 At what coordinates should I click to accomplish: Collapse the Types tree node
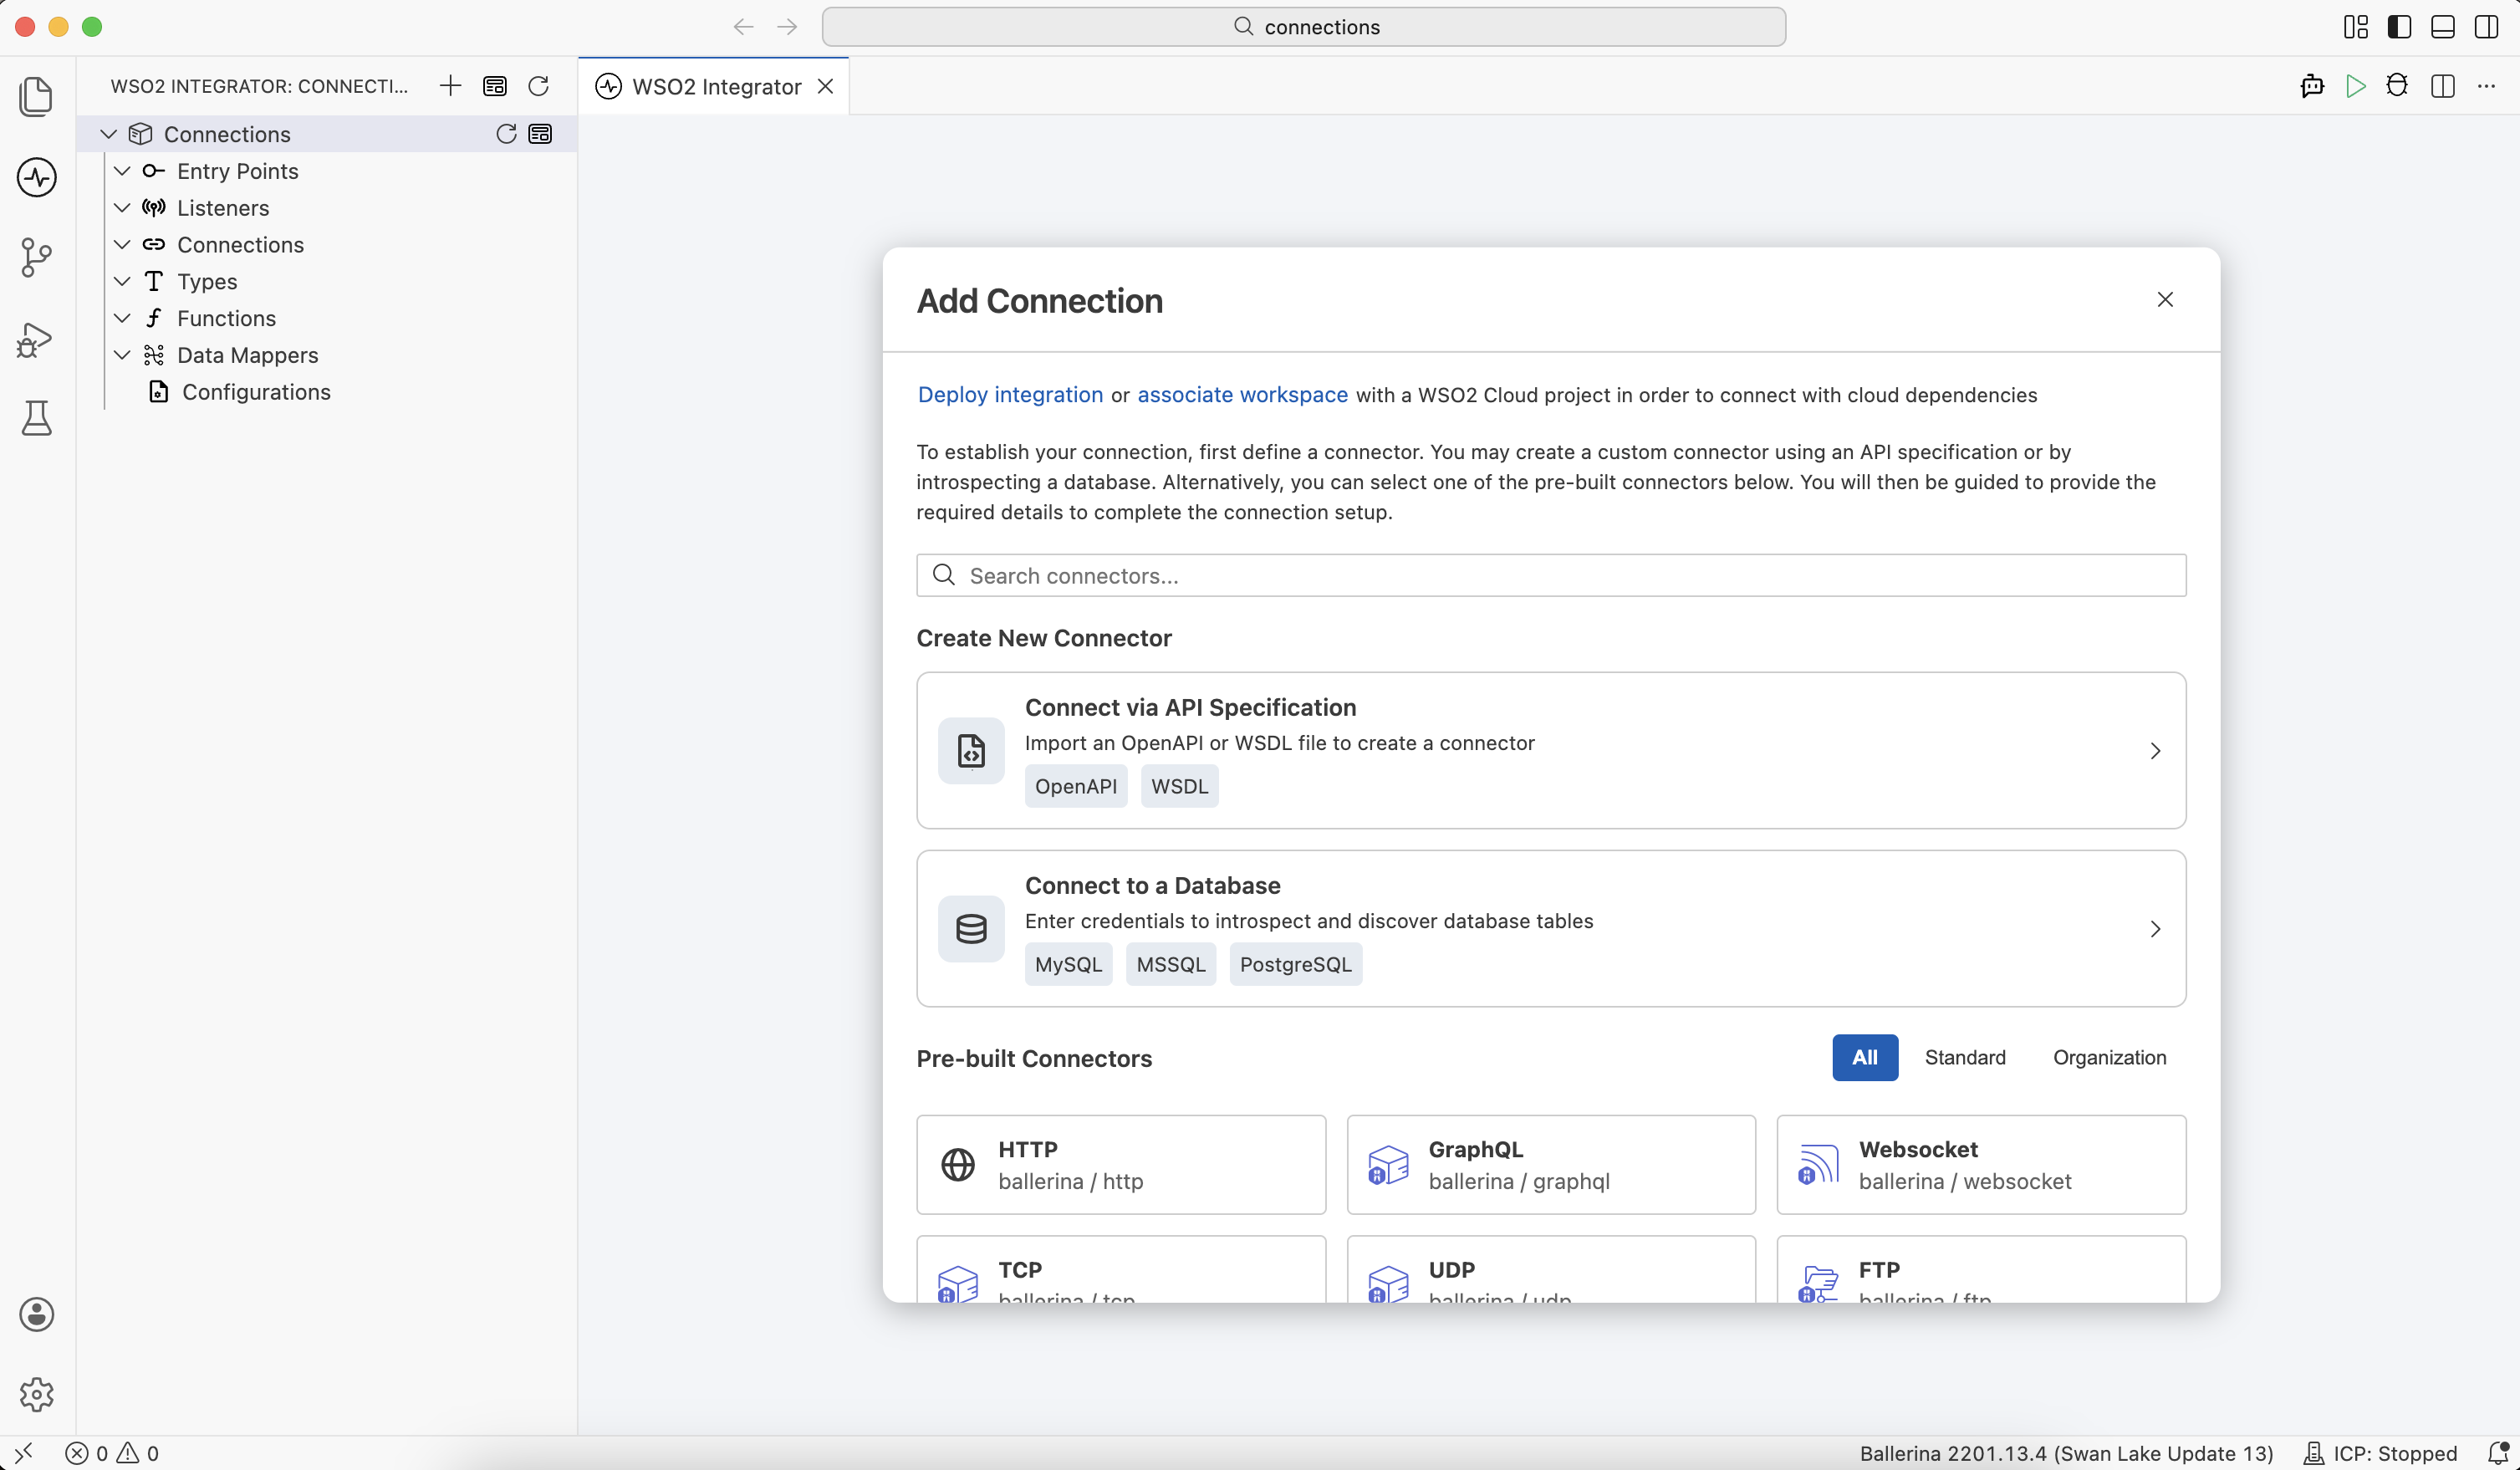(x=122, y=282)
